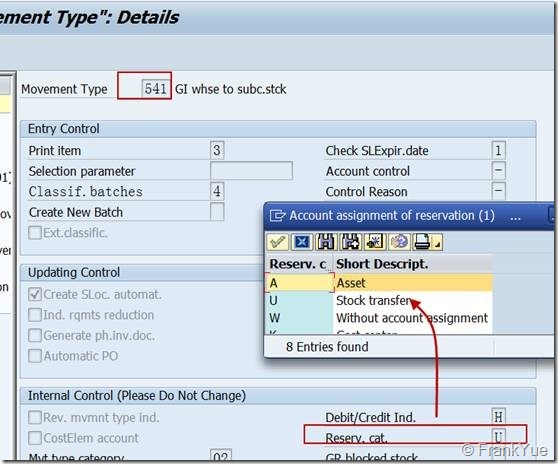This screenshot has width=558, height=464.
Task: Click the globe information icon in the popup toolbar
Action: pos(399,242)
